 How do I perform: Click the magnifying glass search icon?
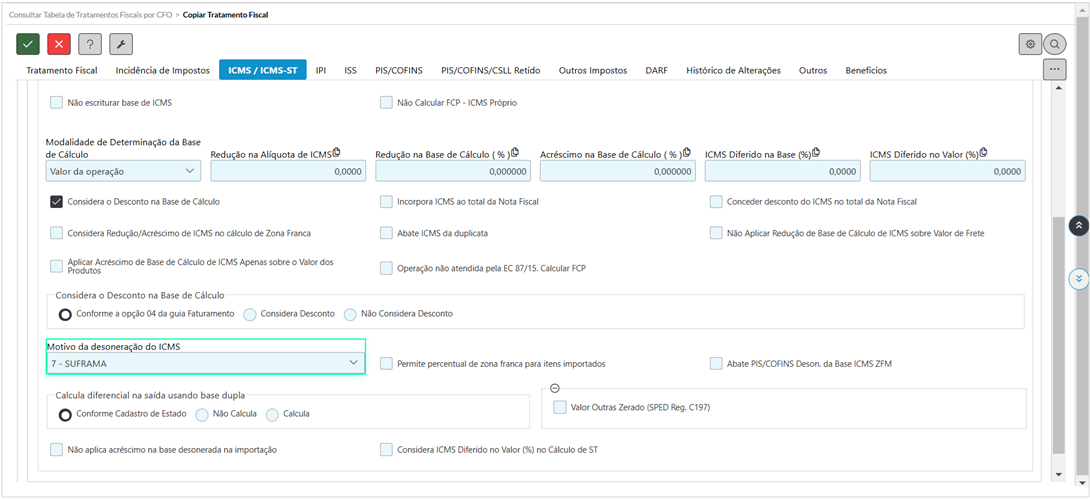click(1054, 44)
